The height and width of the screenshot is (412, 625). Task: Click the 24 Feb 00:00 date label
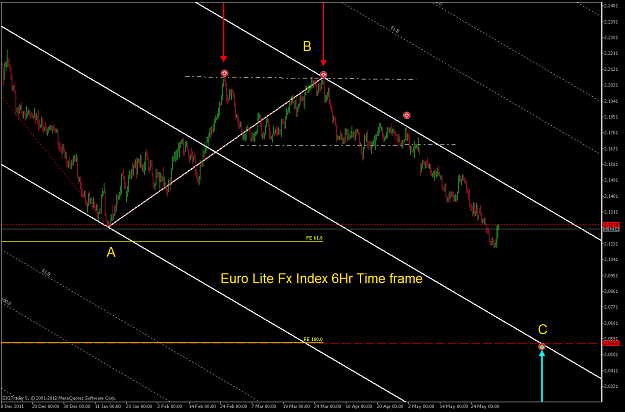point(233,406)
